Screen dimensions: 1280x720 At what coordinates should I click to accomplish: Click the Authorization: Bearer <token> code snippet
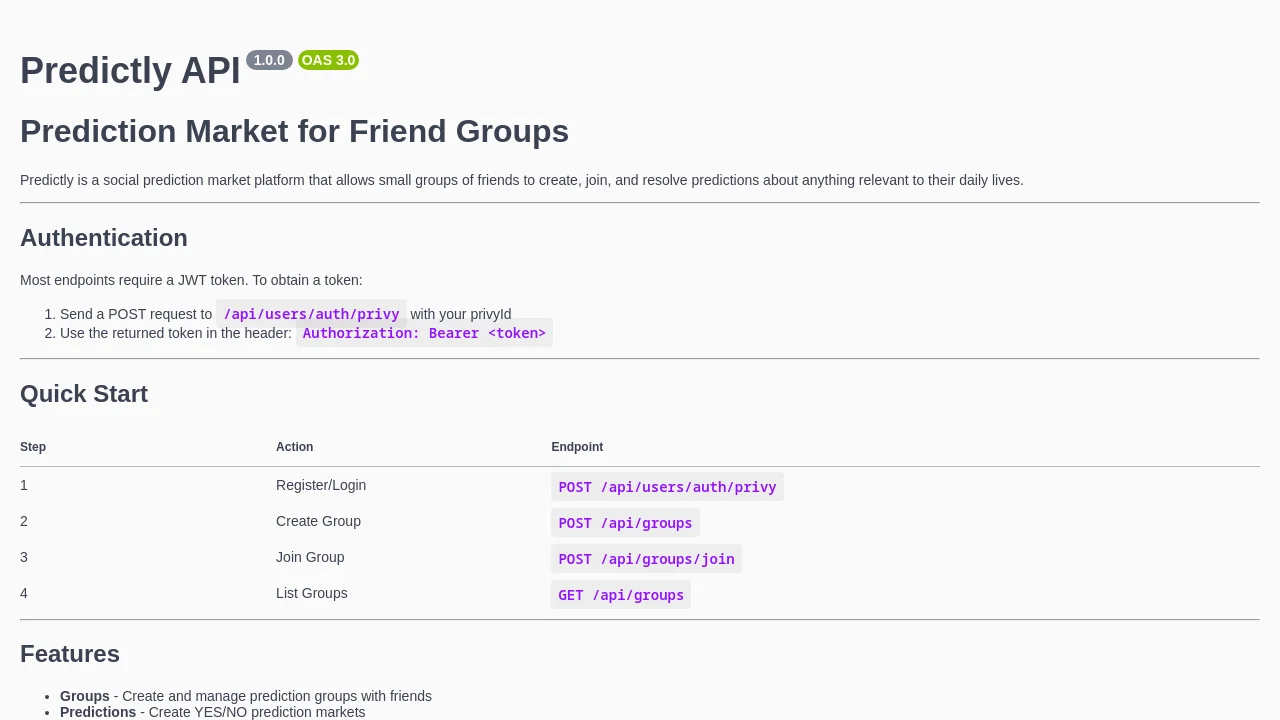click(x=424, y=333)
